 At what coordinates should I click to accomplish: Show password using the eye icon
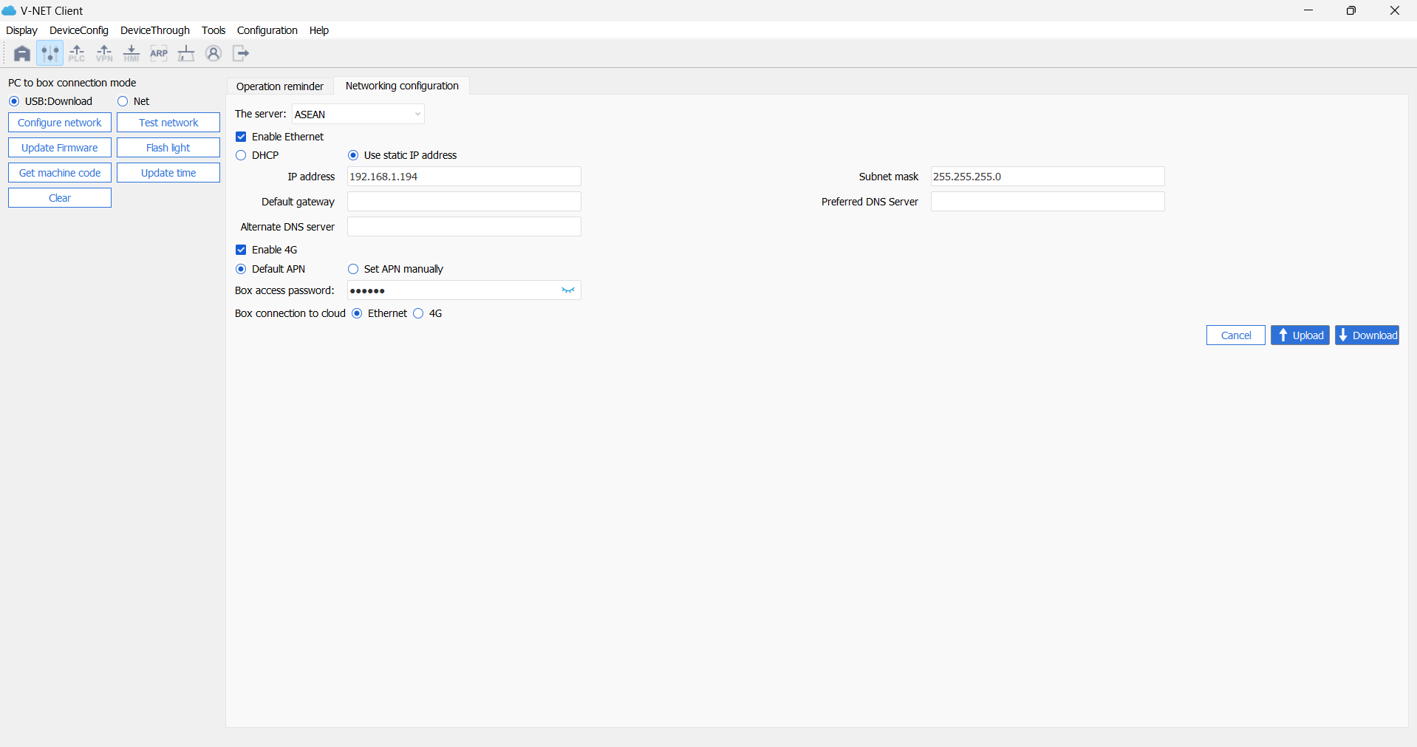[x=568, y=291]
